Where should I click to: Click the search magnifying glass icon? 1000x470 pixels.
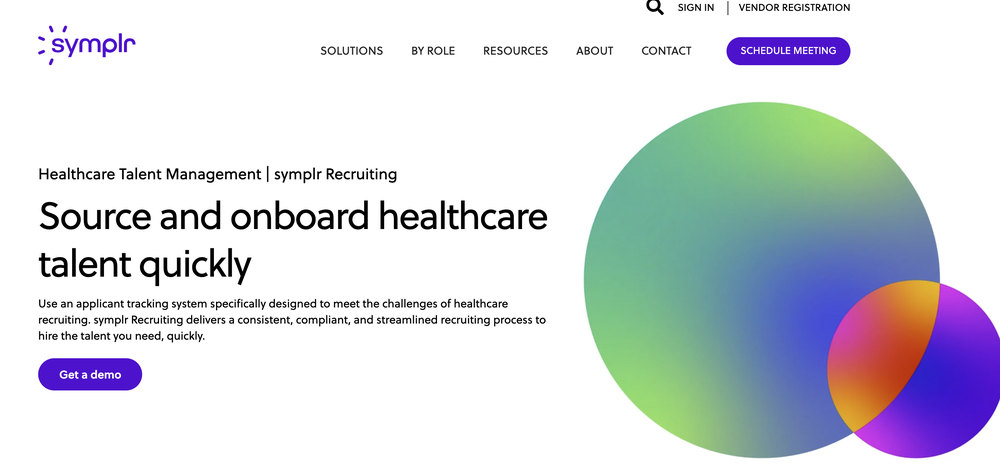click(654, 8)
